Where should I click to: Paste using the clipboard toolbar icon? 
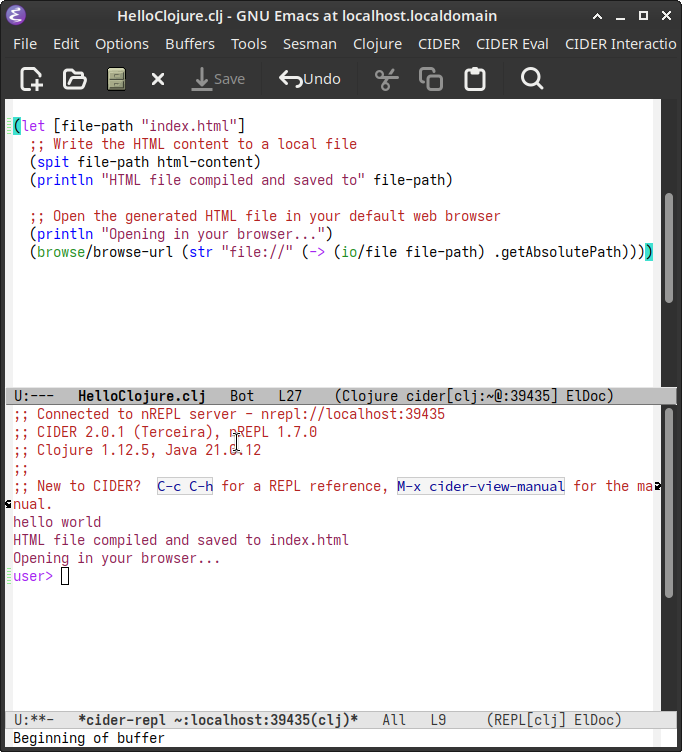click(475, 79)
